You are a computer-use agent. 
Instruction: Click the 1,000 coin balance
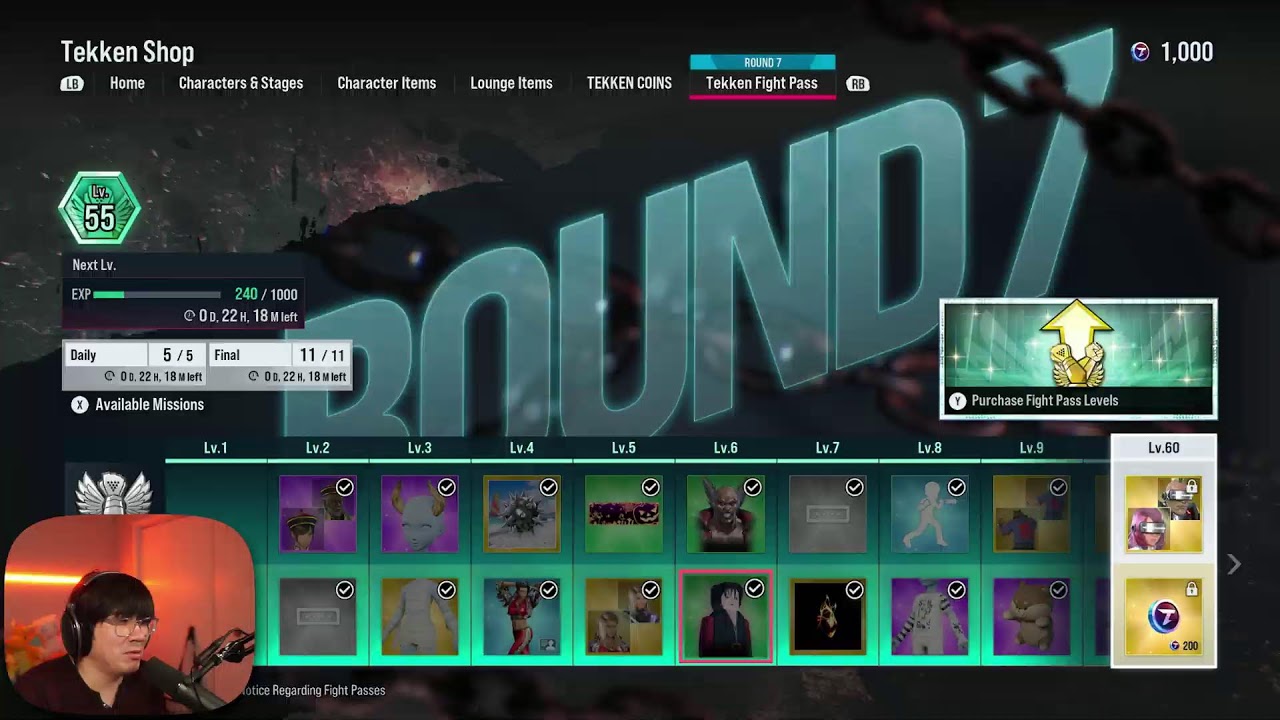(x=1187, y=52)
